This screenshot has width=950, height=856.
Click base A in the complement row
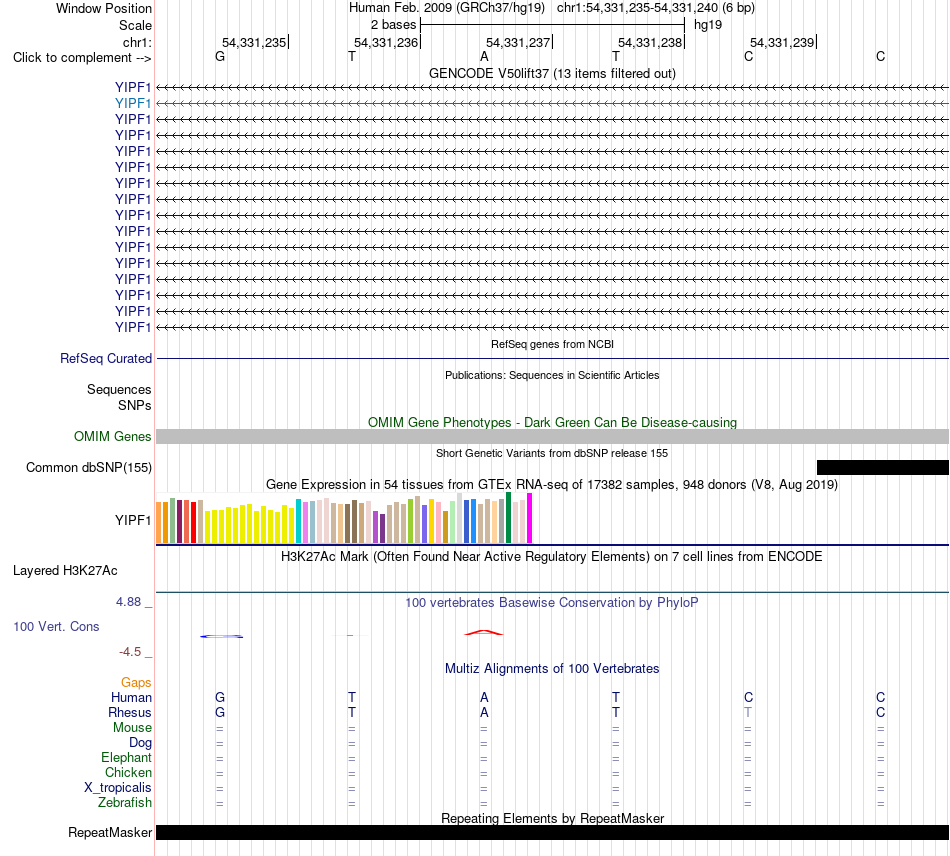click(484, 56)
